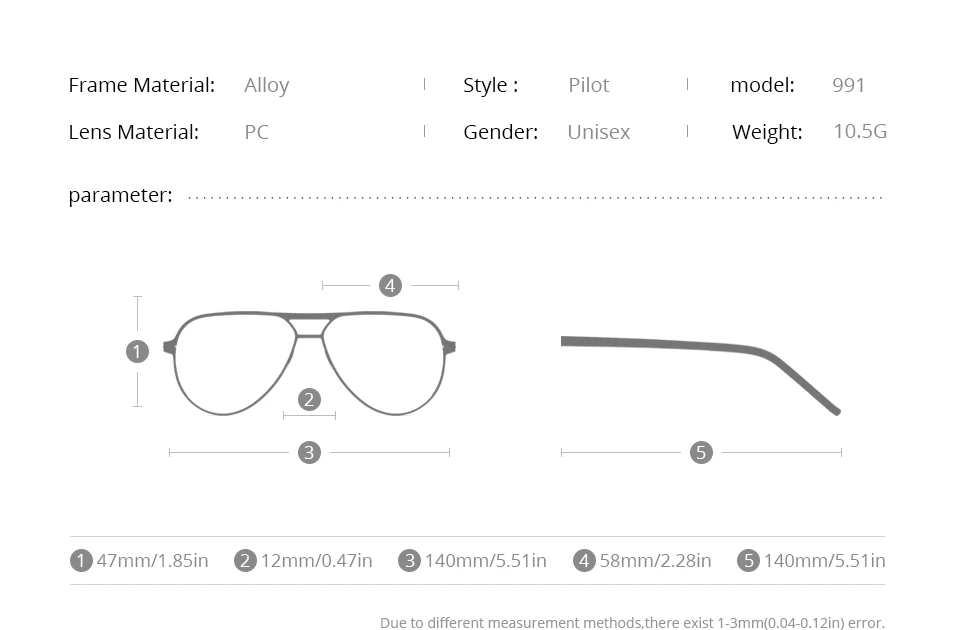
Task: Click the circled 1 beside 47mm/1.85in
Action: [81, 561]
